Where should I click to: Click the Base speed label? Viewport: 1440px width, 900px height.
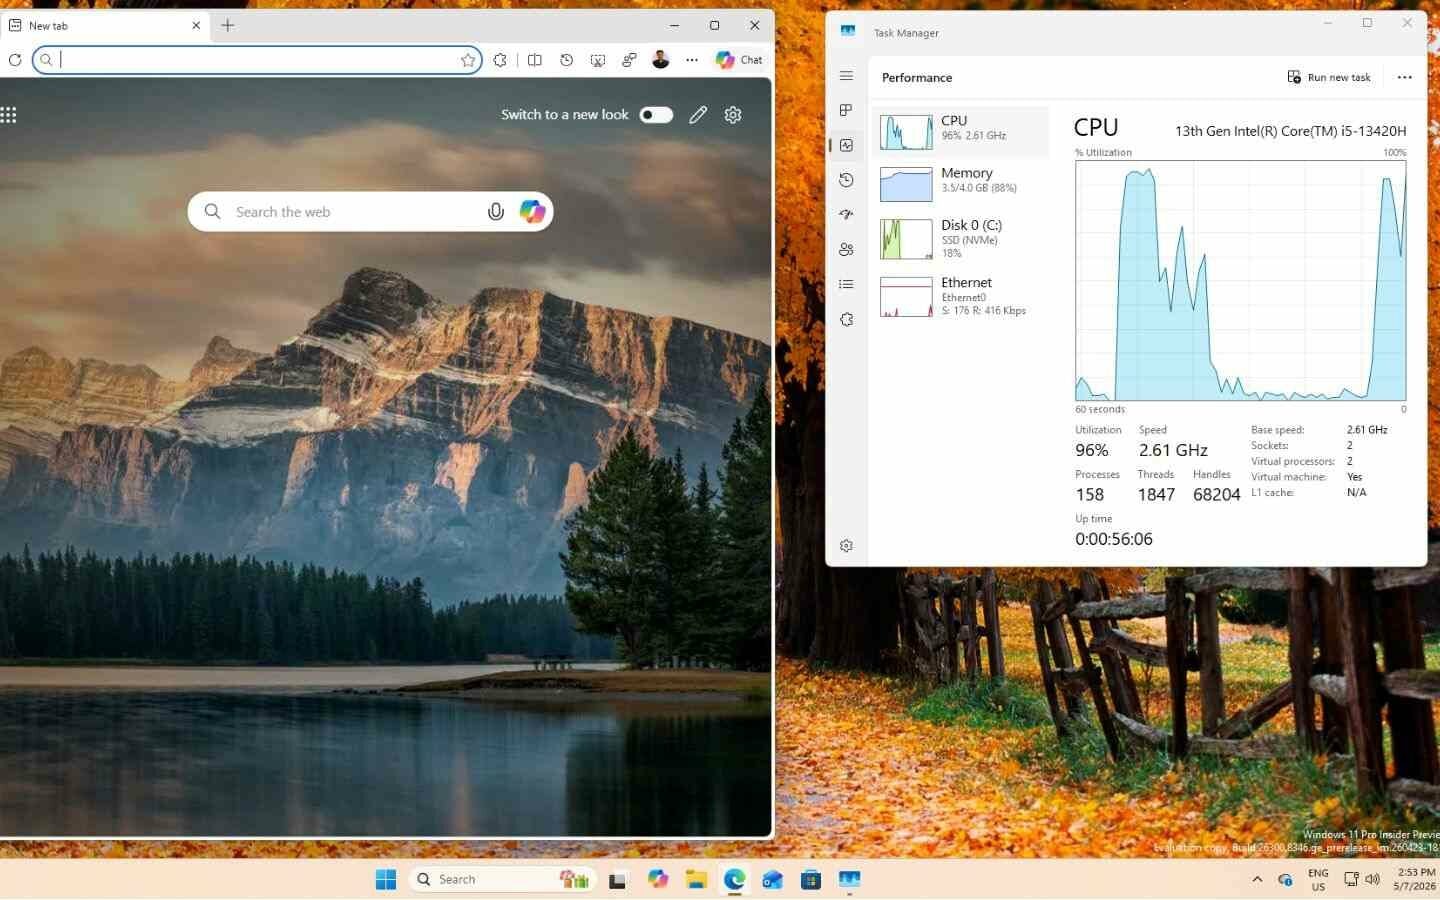(x=1277, y=430)
